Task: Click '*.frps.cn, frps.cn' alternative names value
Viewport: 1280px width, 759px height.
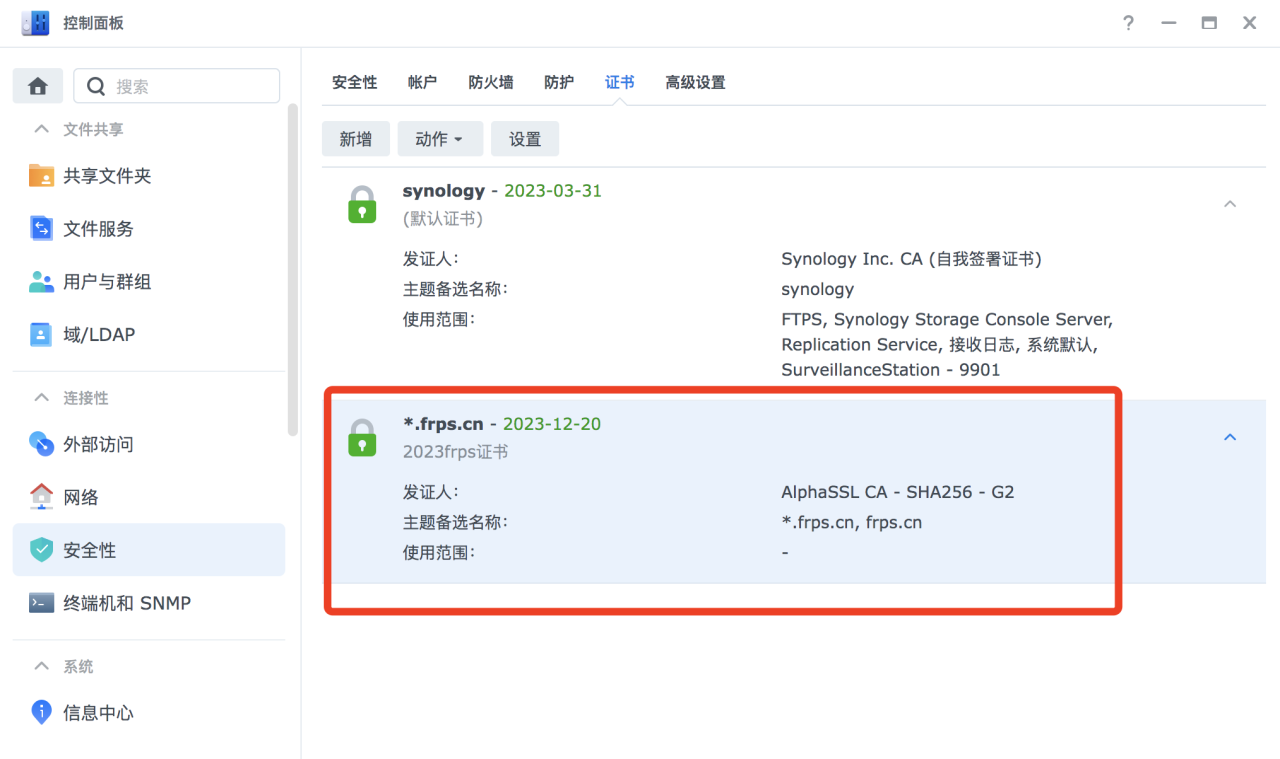Action: click(852, 522)
